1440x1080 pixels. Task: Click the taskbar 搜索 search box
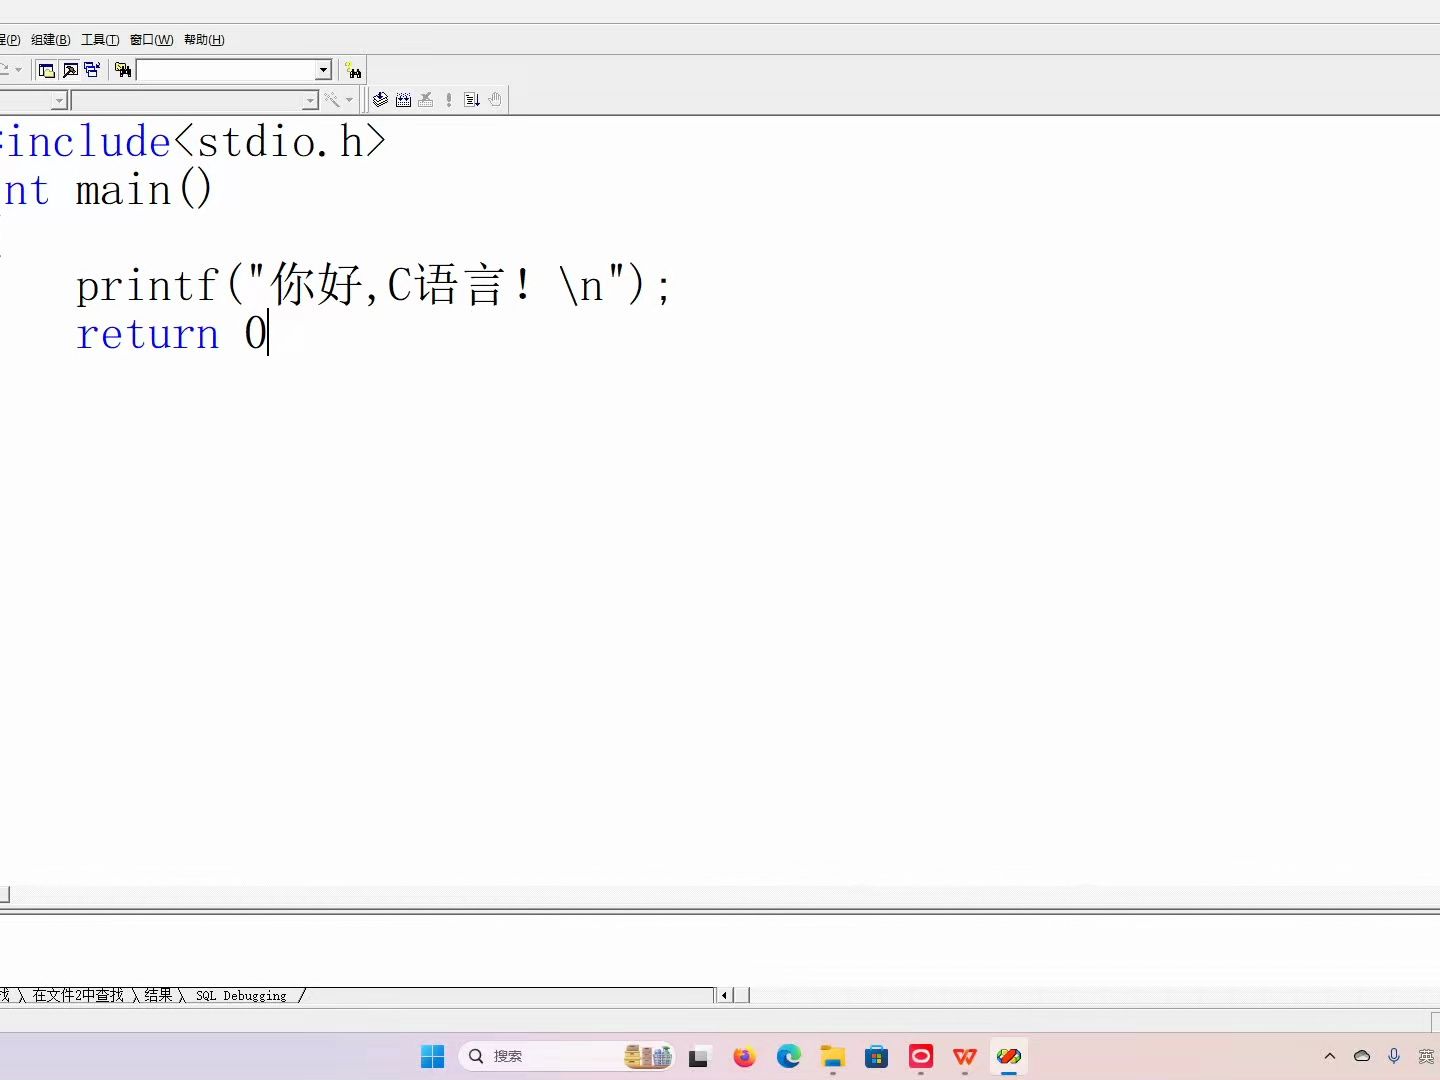567,1056
